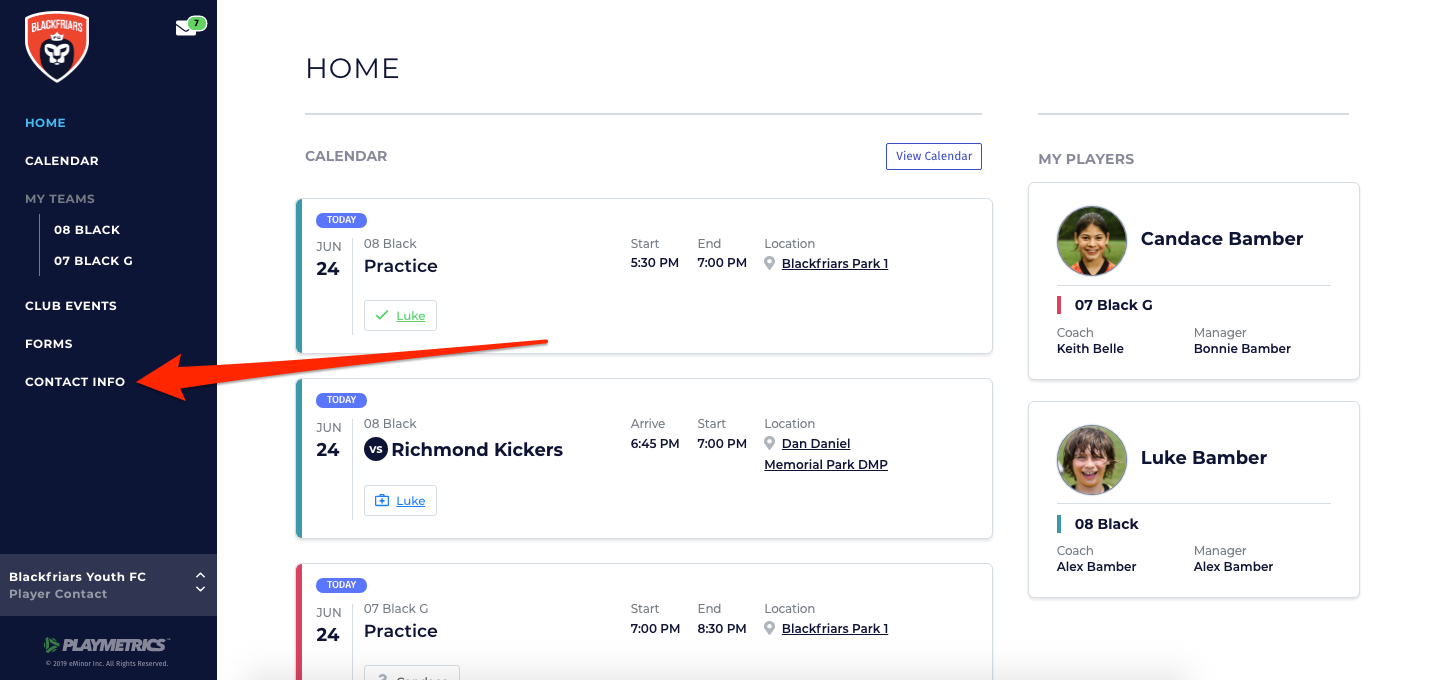Click the injury kit icon beside Luke
Image resolution: width=1436 pixels, height=680 pixels.
point(381,501)
